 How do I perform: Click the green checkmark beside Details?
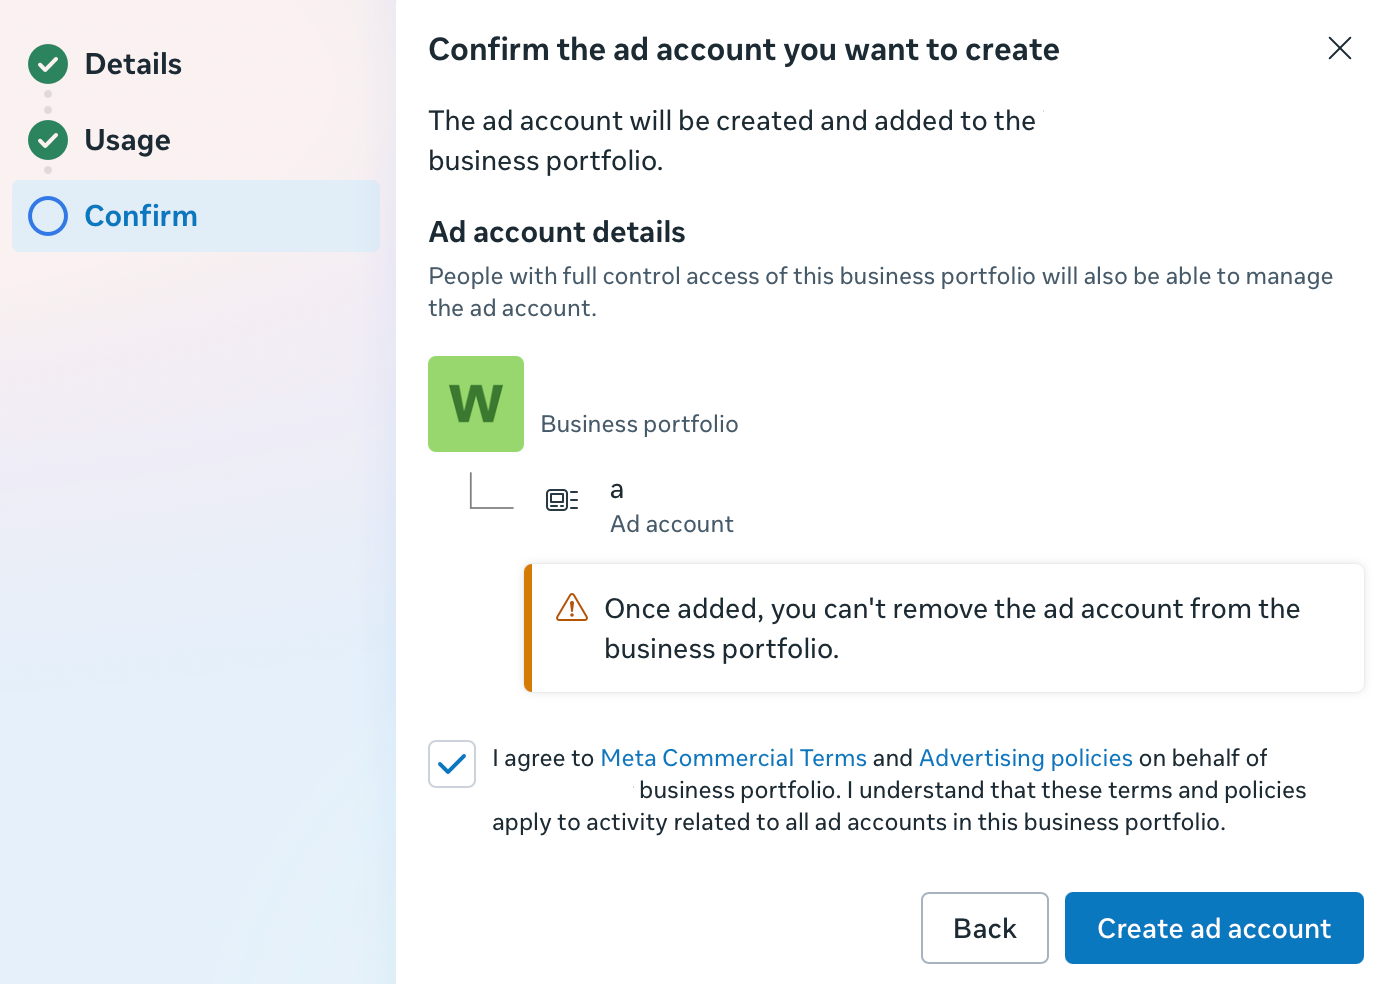coord(48,64)
